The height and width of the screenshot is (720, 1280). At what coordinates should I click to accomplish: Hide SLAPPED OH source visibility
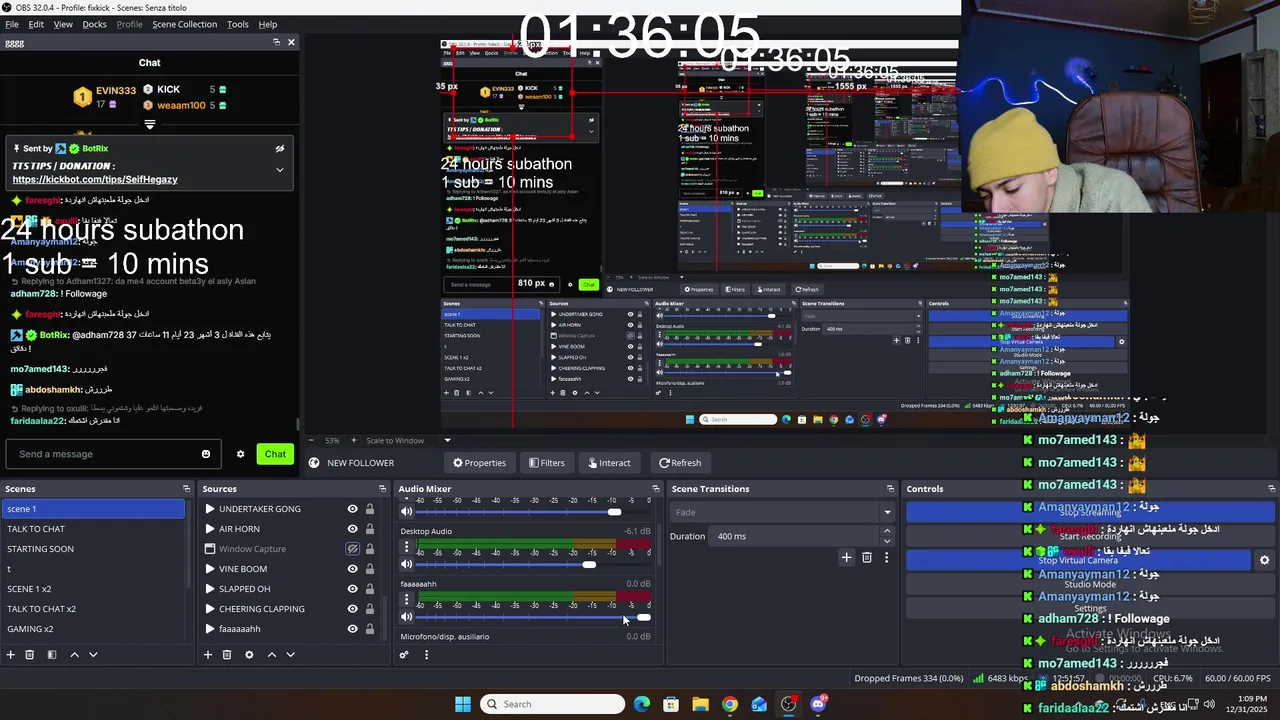pos(352,589)
